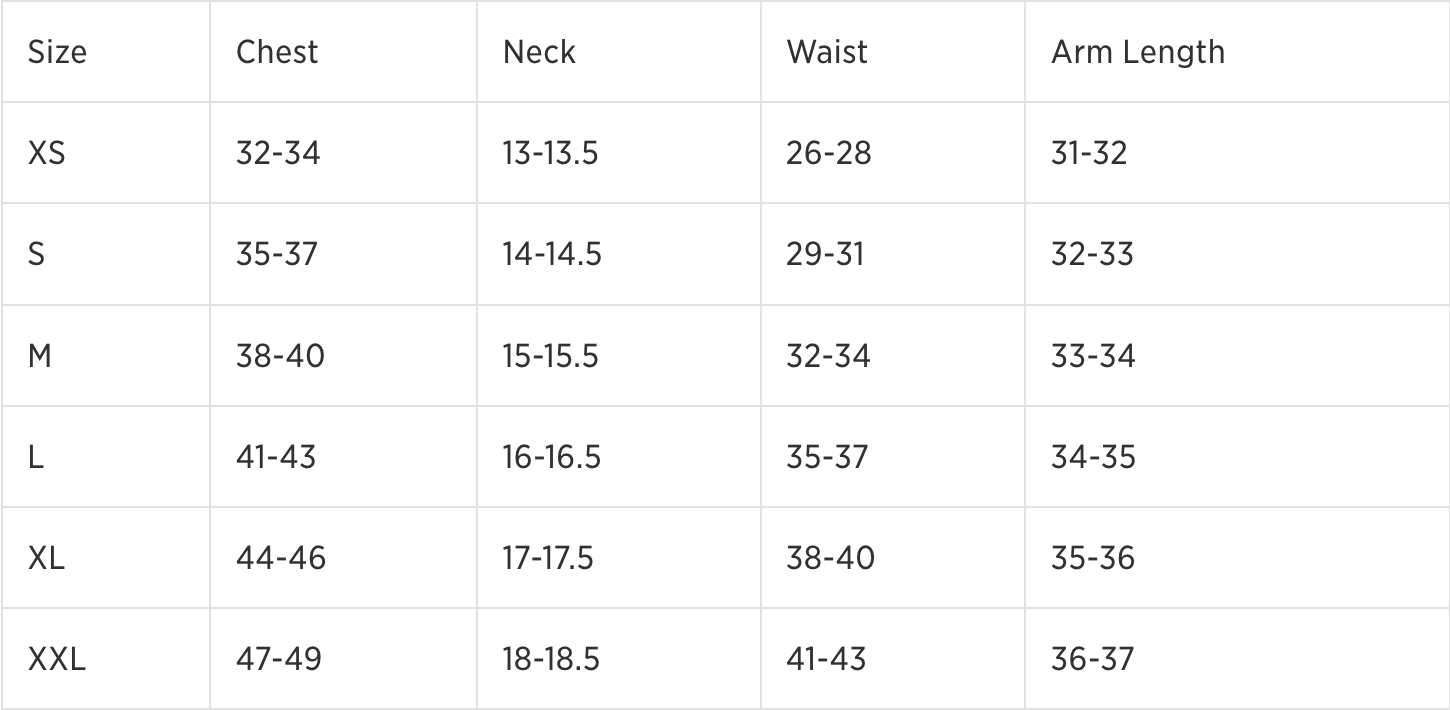The height and width of the screenshot is (710, 1450).
Task: Click waist measurement 32-34 for medium
Action: point(828,355)
